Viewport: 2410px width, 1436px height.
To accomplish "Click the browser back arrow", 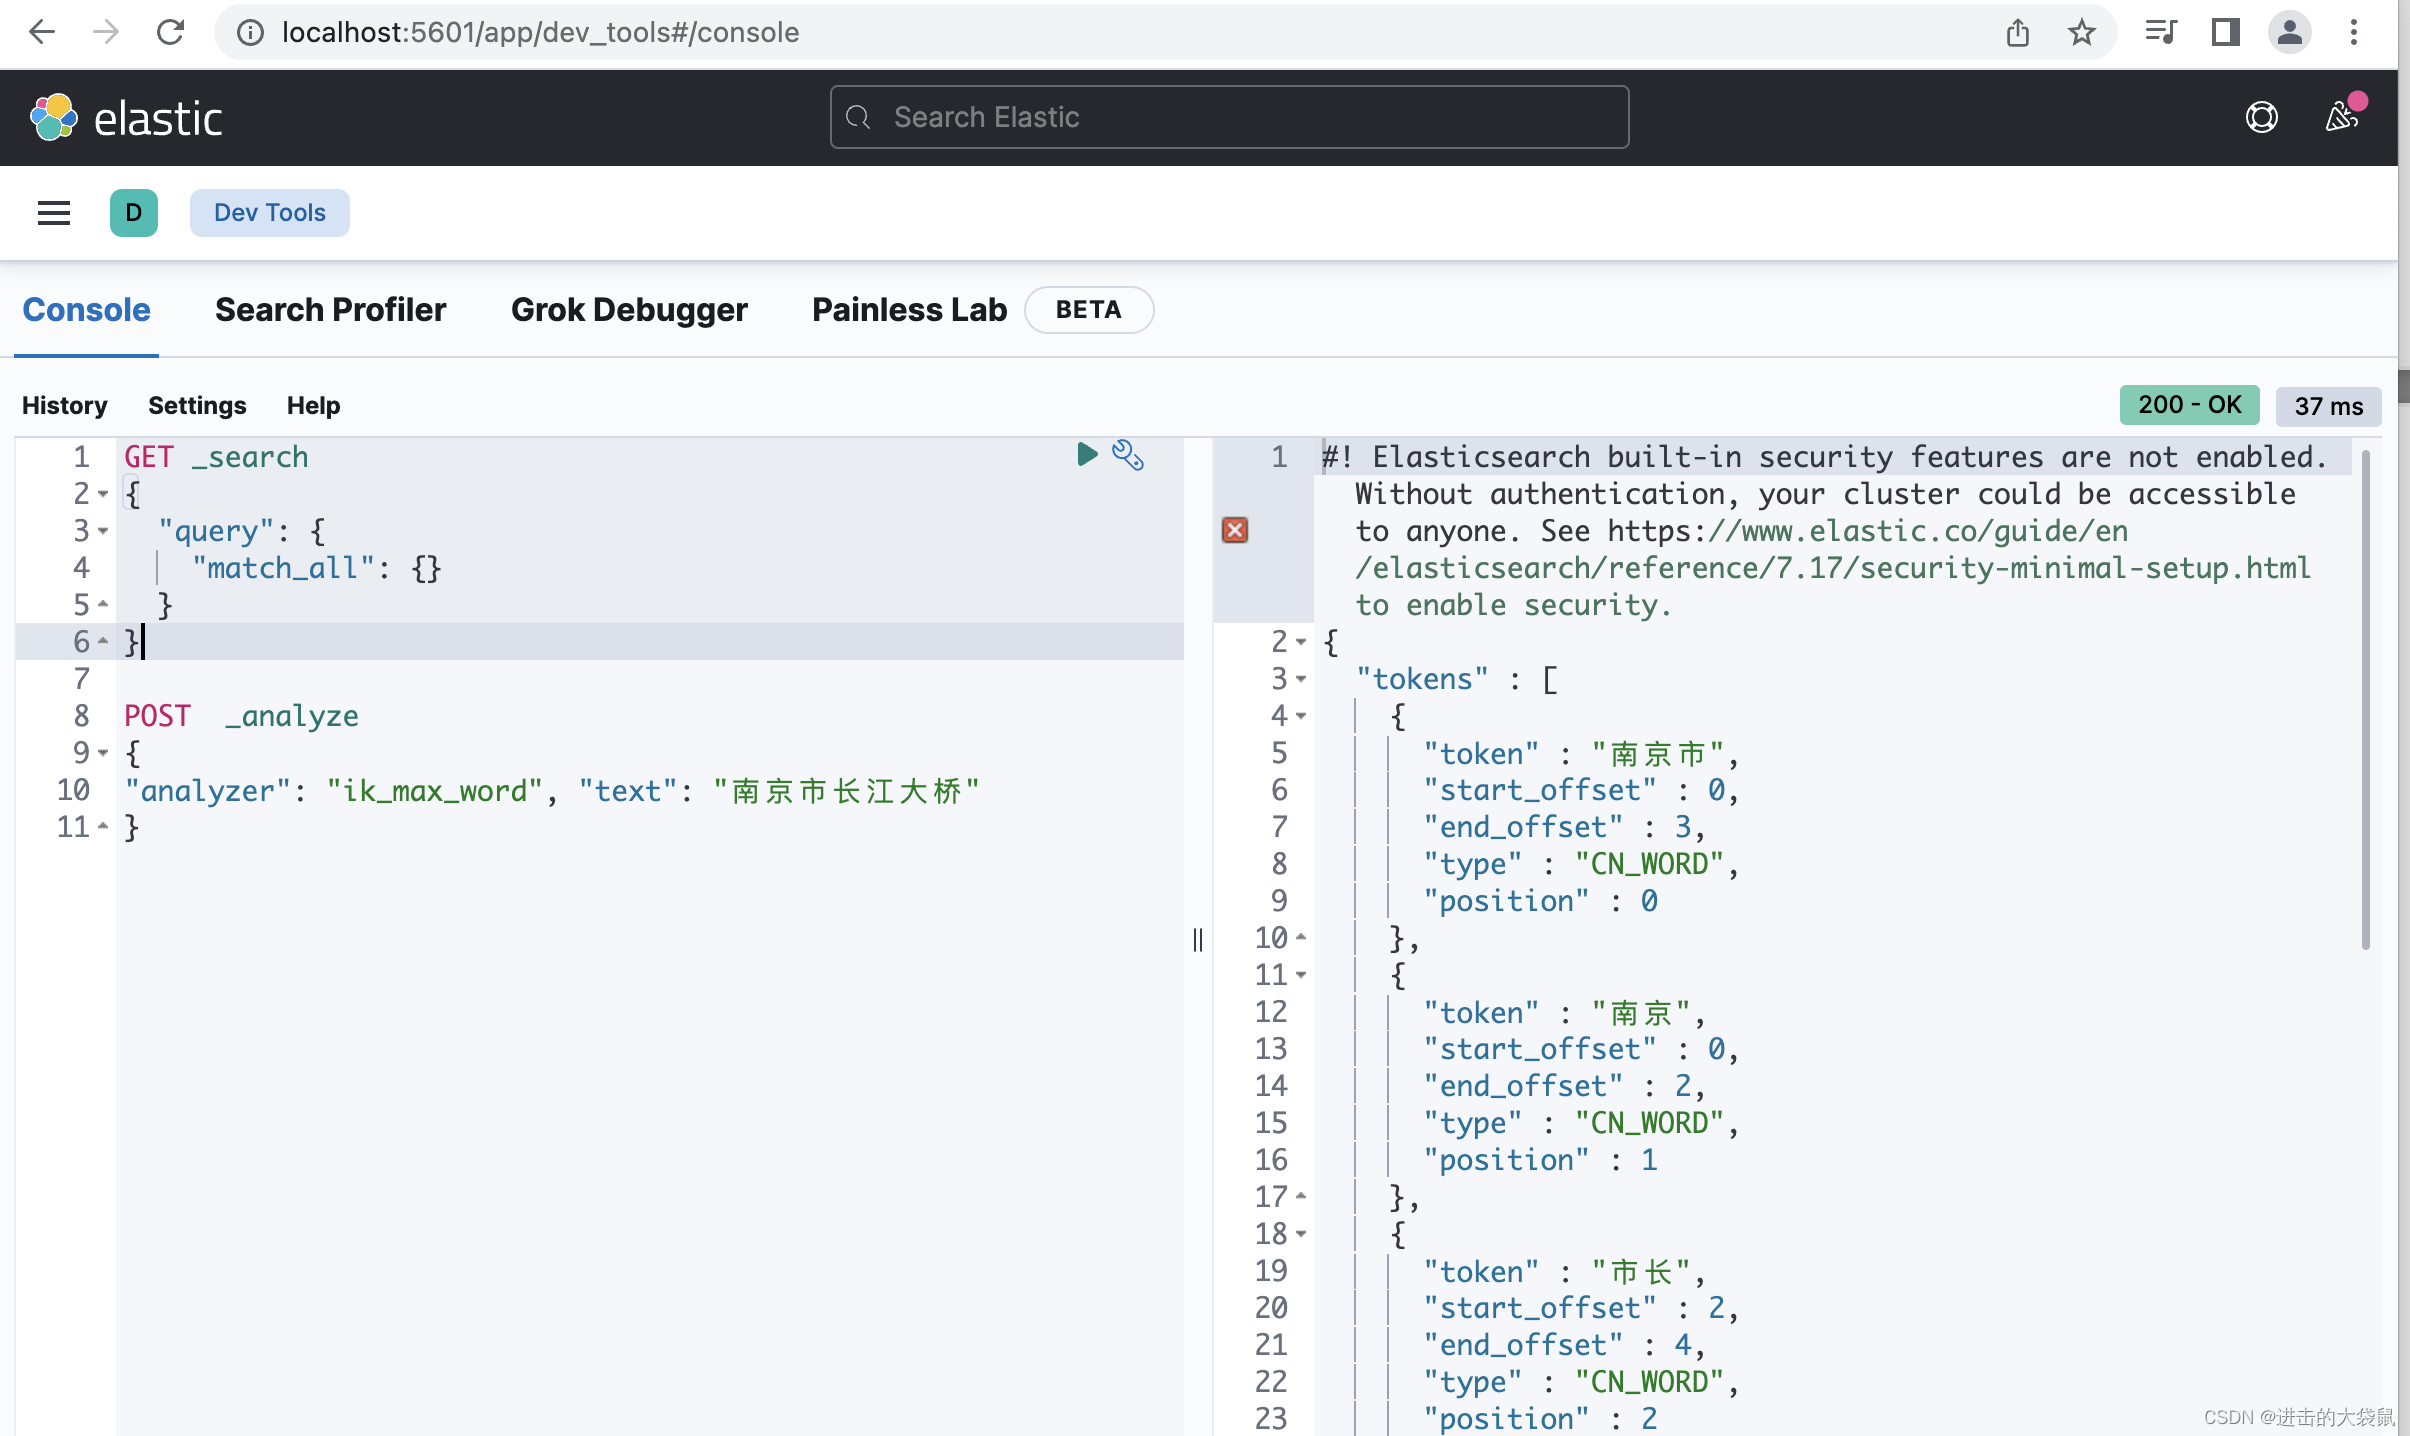I will coord(41,32).
